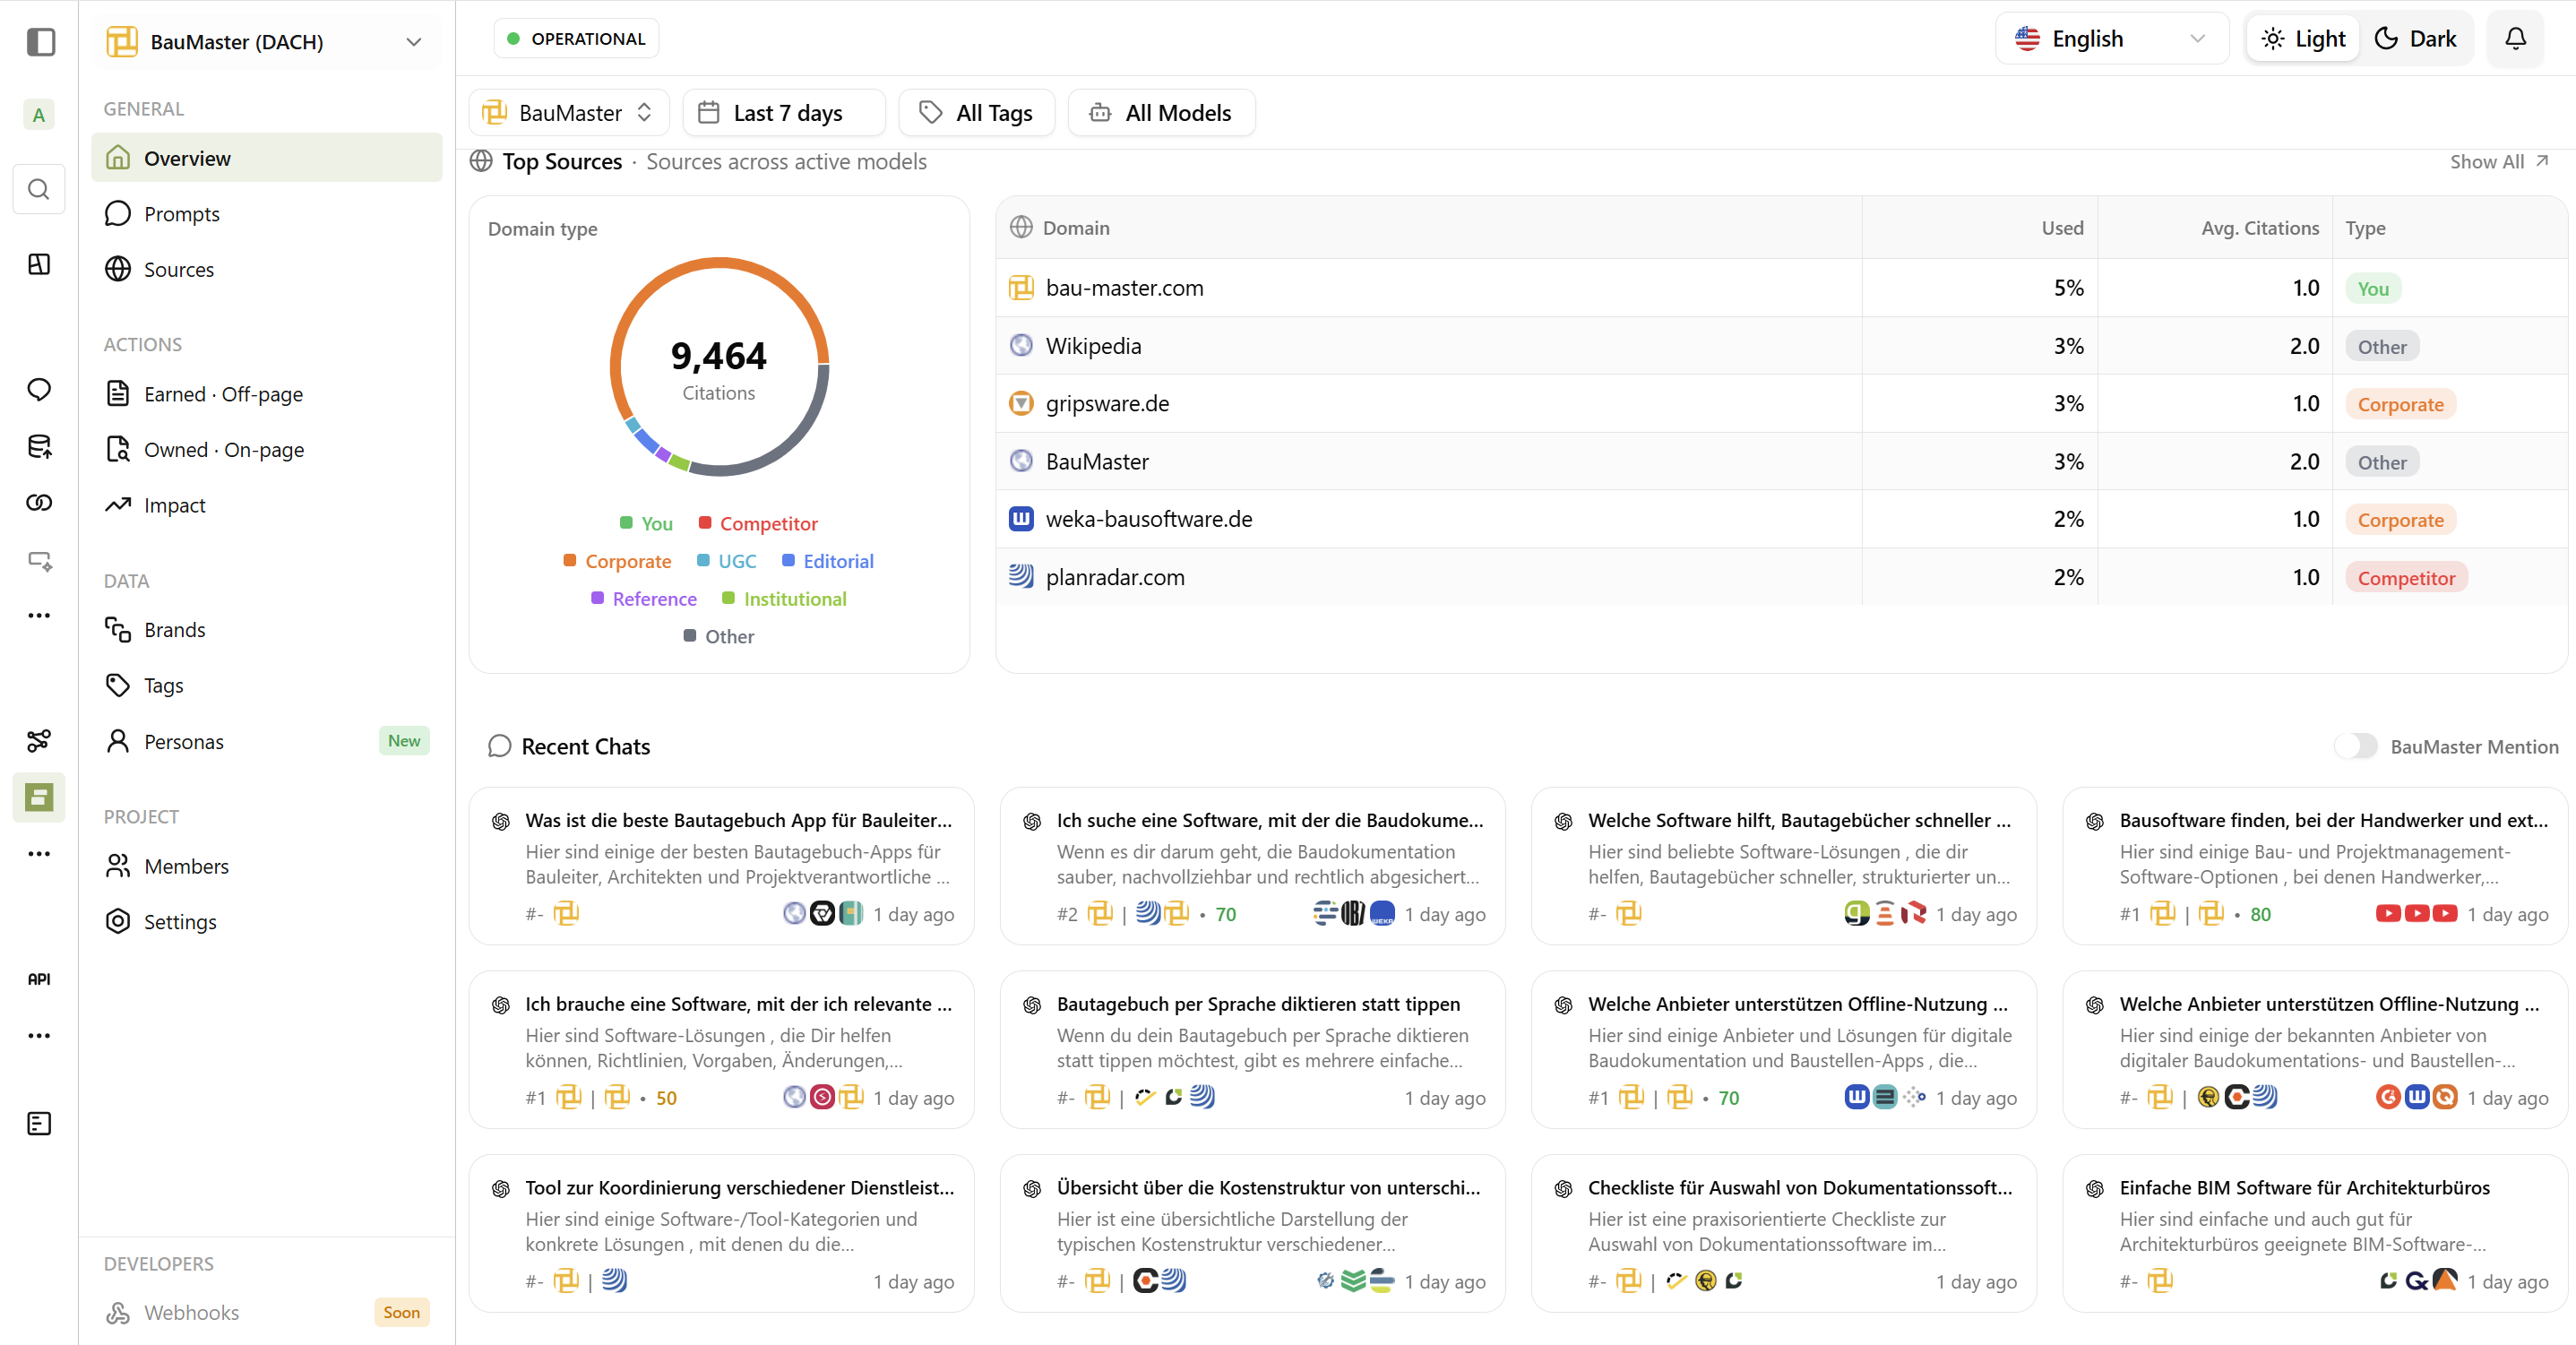Click the Competitor legend color swatch
Image resolution: width=2576 pixels, height=1345 pixels.
coord(705,523)
